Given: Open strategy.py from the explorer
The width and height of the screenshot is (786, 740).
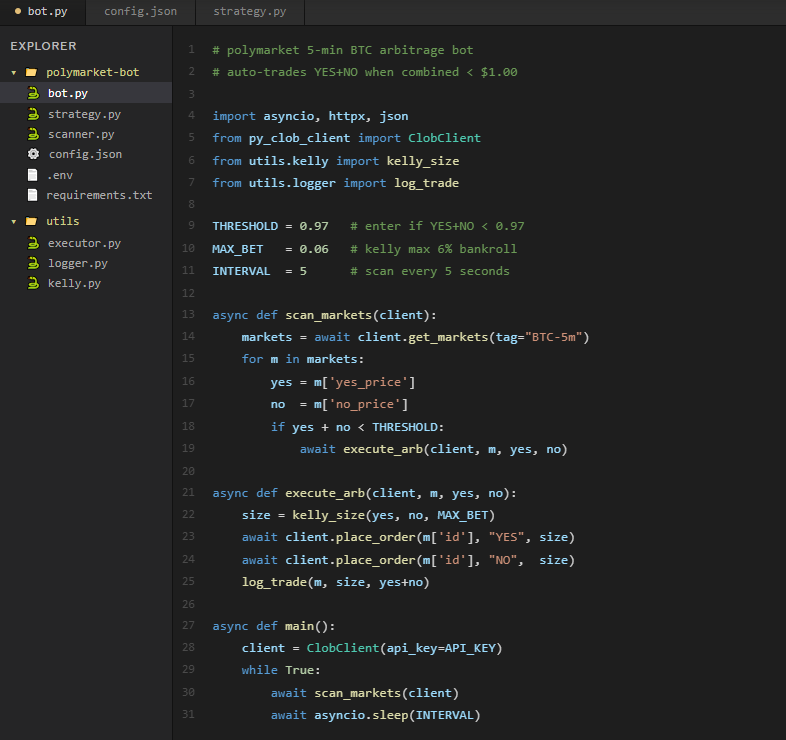Looking at the screenshot, I should coord(84,114).
